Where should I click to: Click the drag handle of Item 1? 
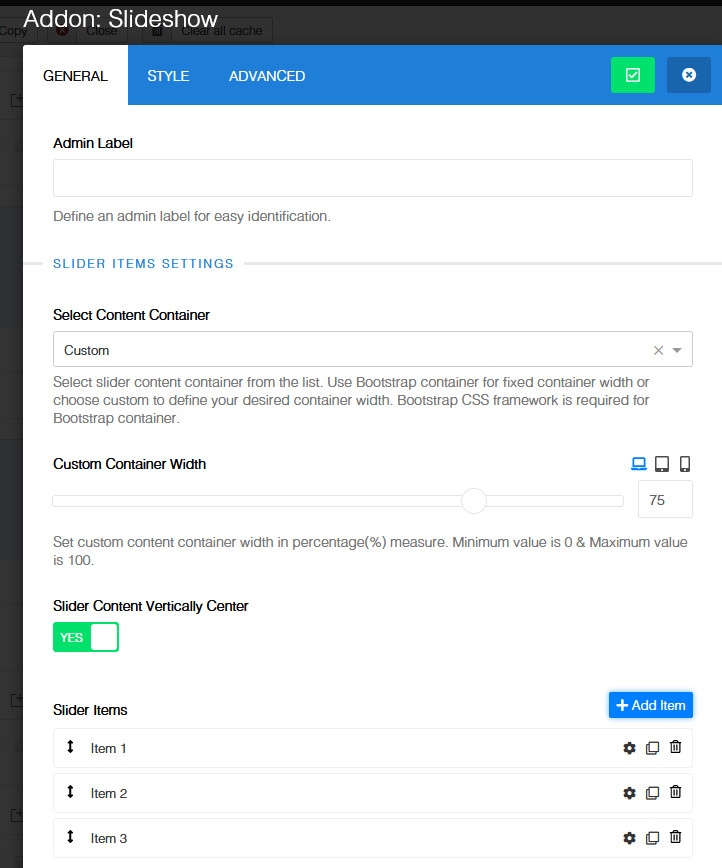[x=70, y=747]
